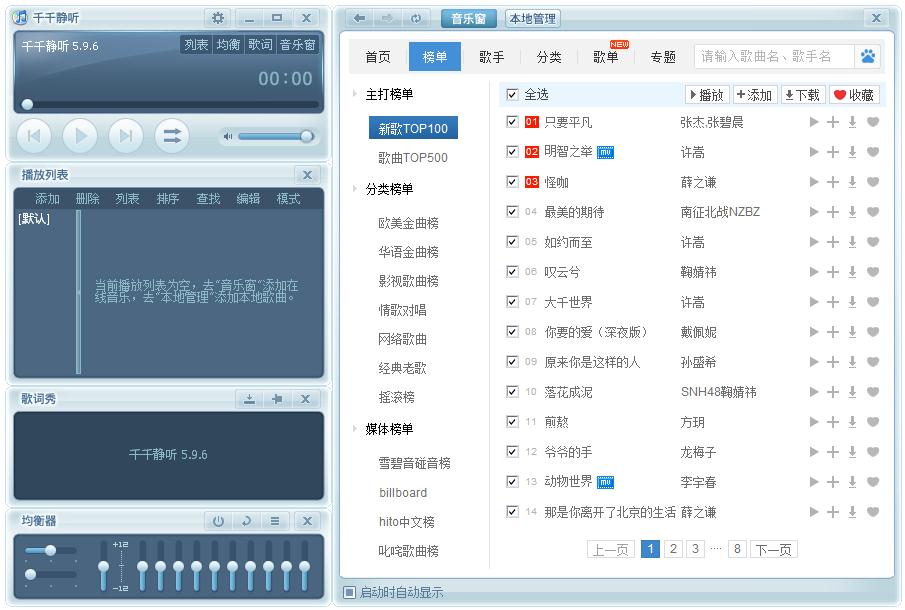Open the MV for 明智之举
Image resolution: width=905 pixels, height=610 pixels.
coord(605,152)
